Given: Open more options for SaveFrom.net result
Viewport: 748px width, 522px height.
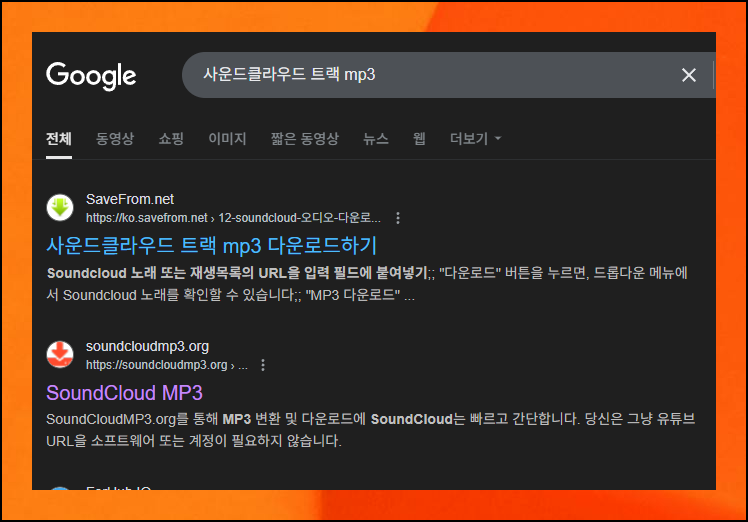Looking at the screenshot, I should (x=398, y=218).
